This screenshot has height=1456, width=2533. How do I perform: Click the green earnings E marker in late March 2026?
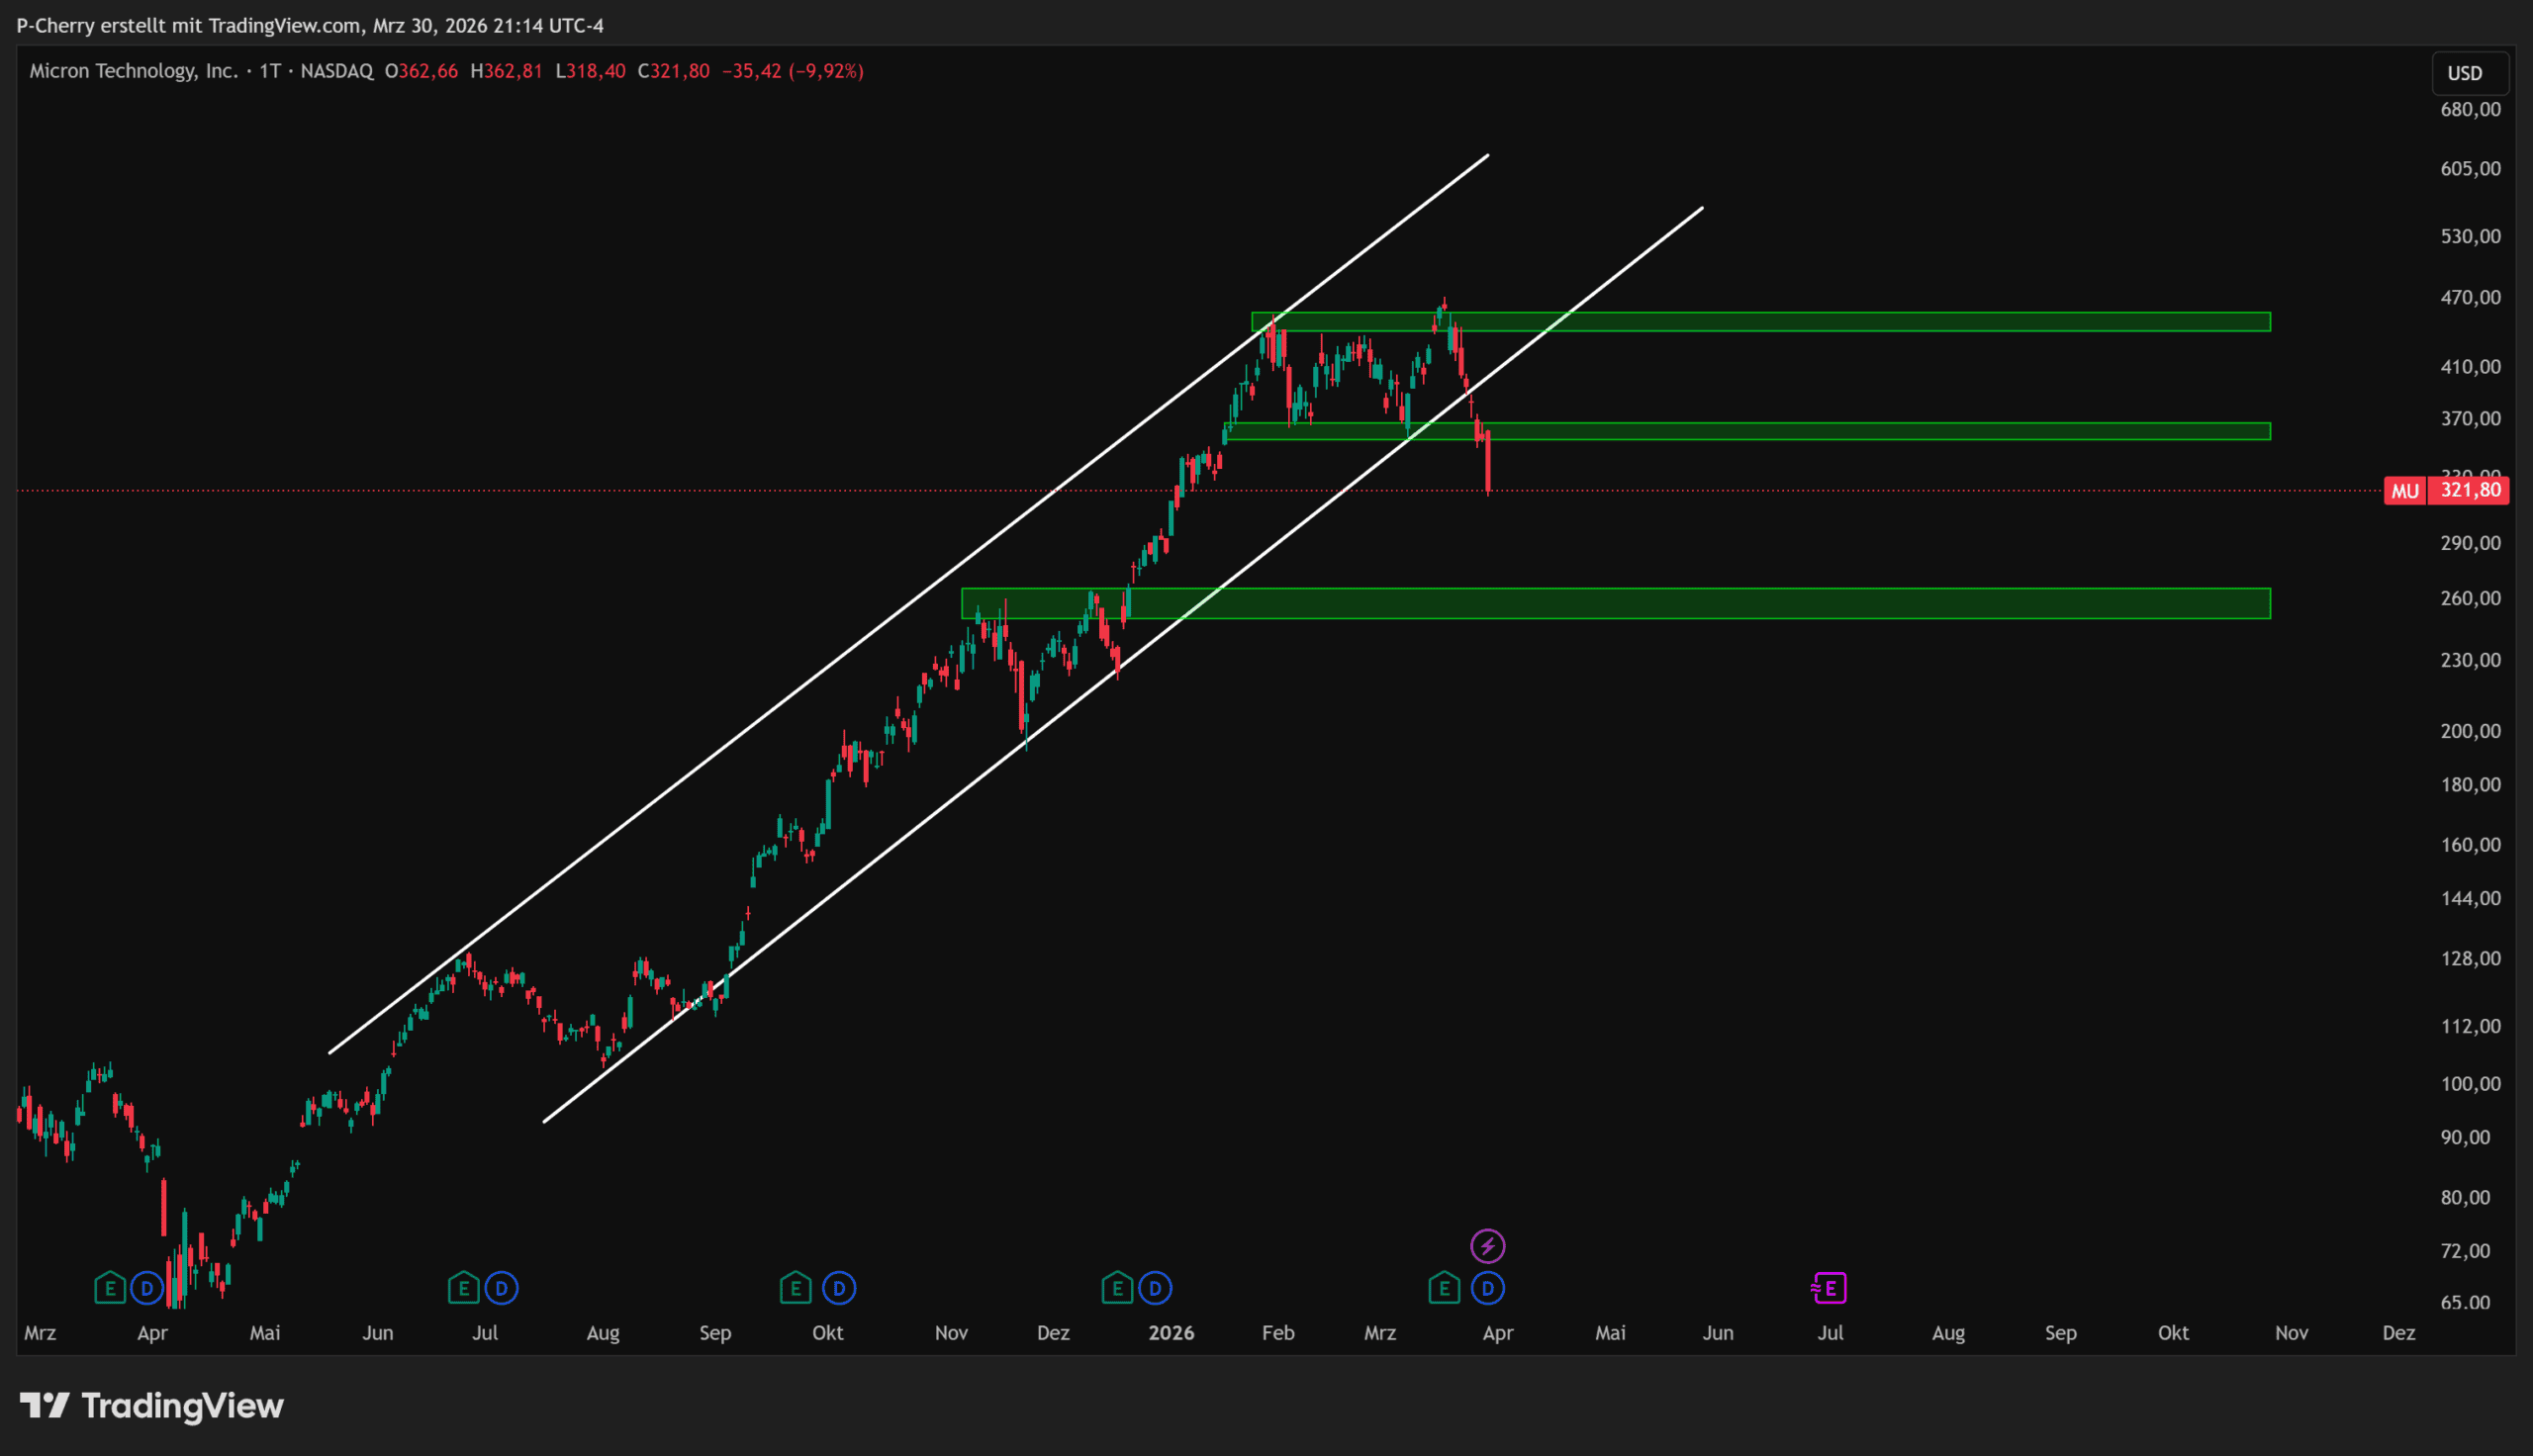coord(1444,1288)
